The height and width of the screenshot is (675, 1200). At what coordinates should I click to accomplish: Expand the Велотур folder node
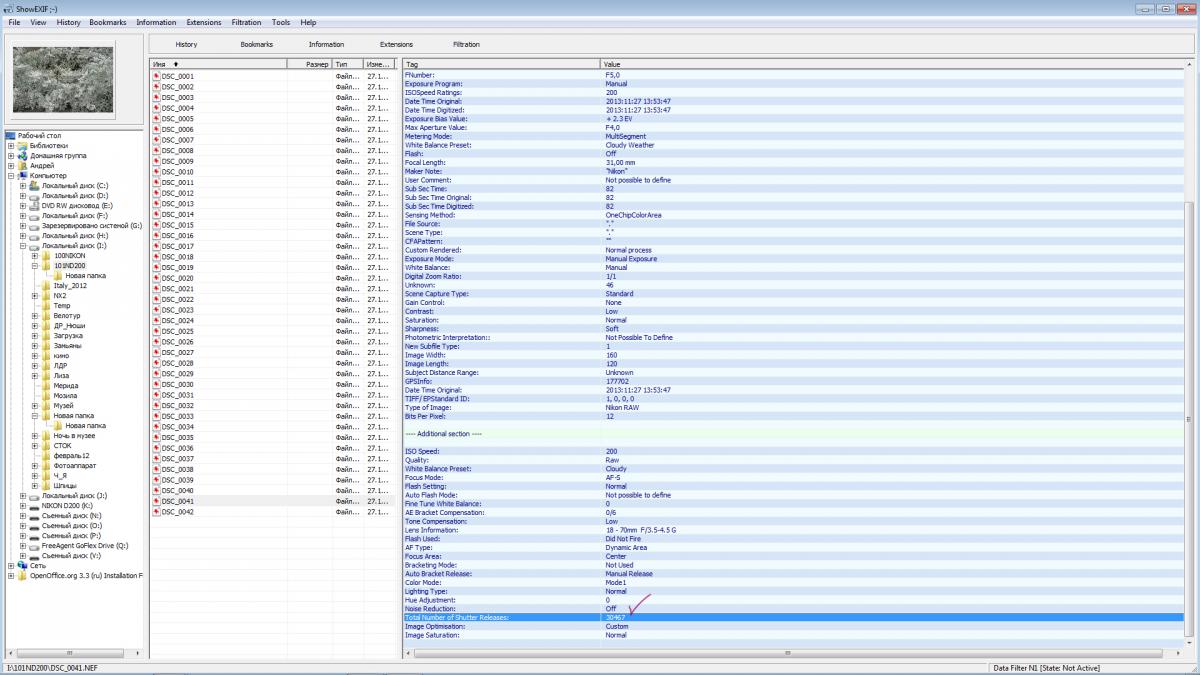[x=35, y=315]
